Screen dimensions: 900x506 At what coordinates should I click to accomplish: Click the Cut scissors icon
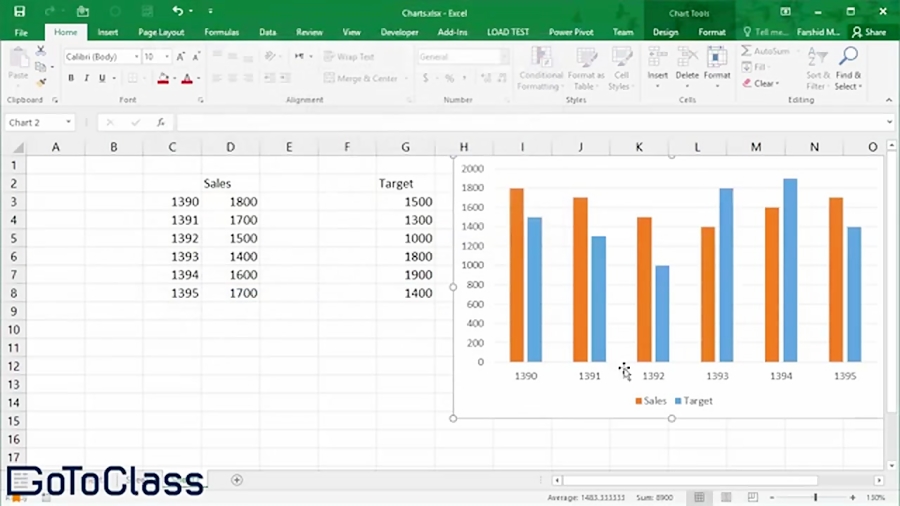coord(41,50)
